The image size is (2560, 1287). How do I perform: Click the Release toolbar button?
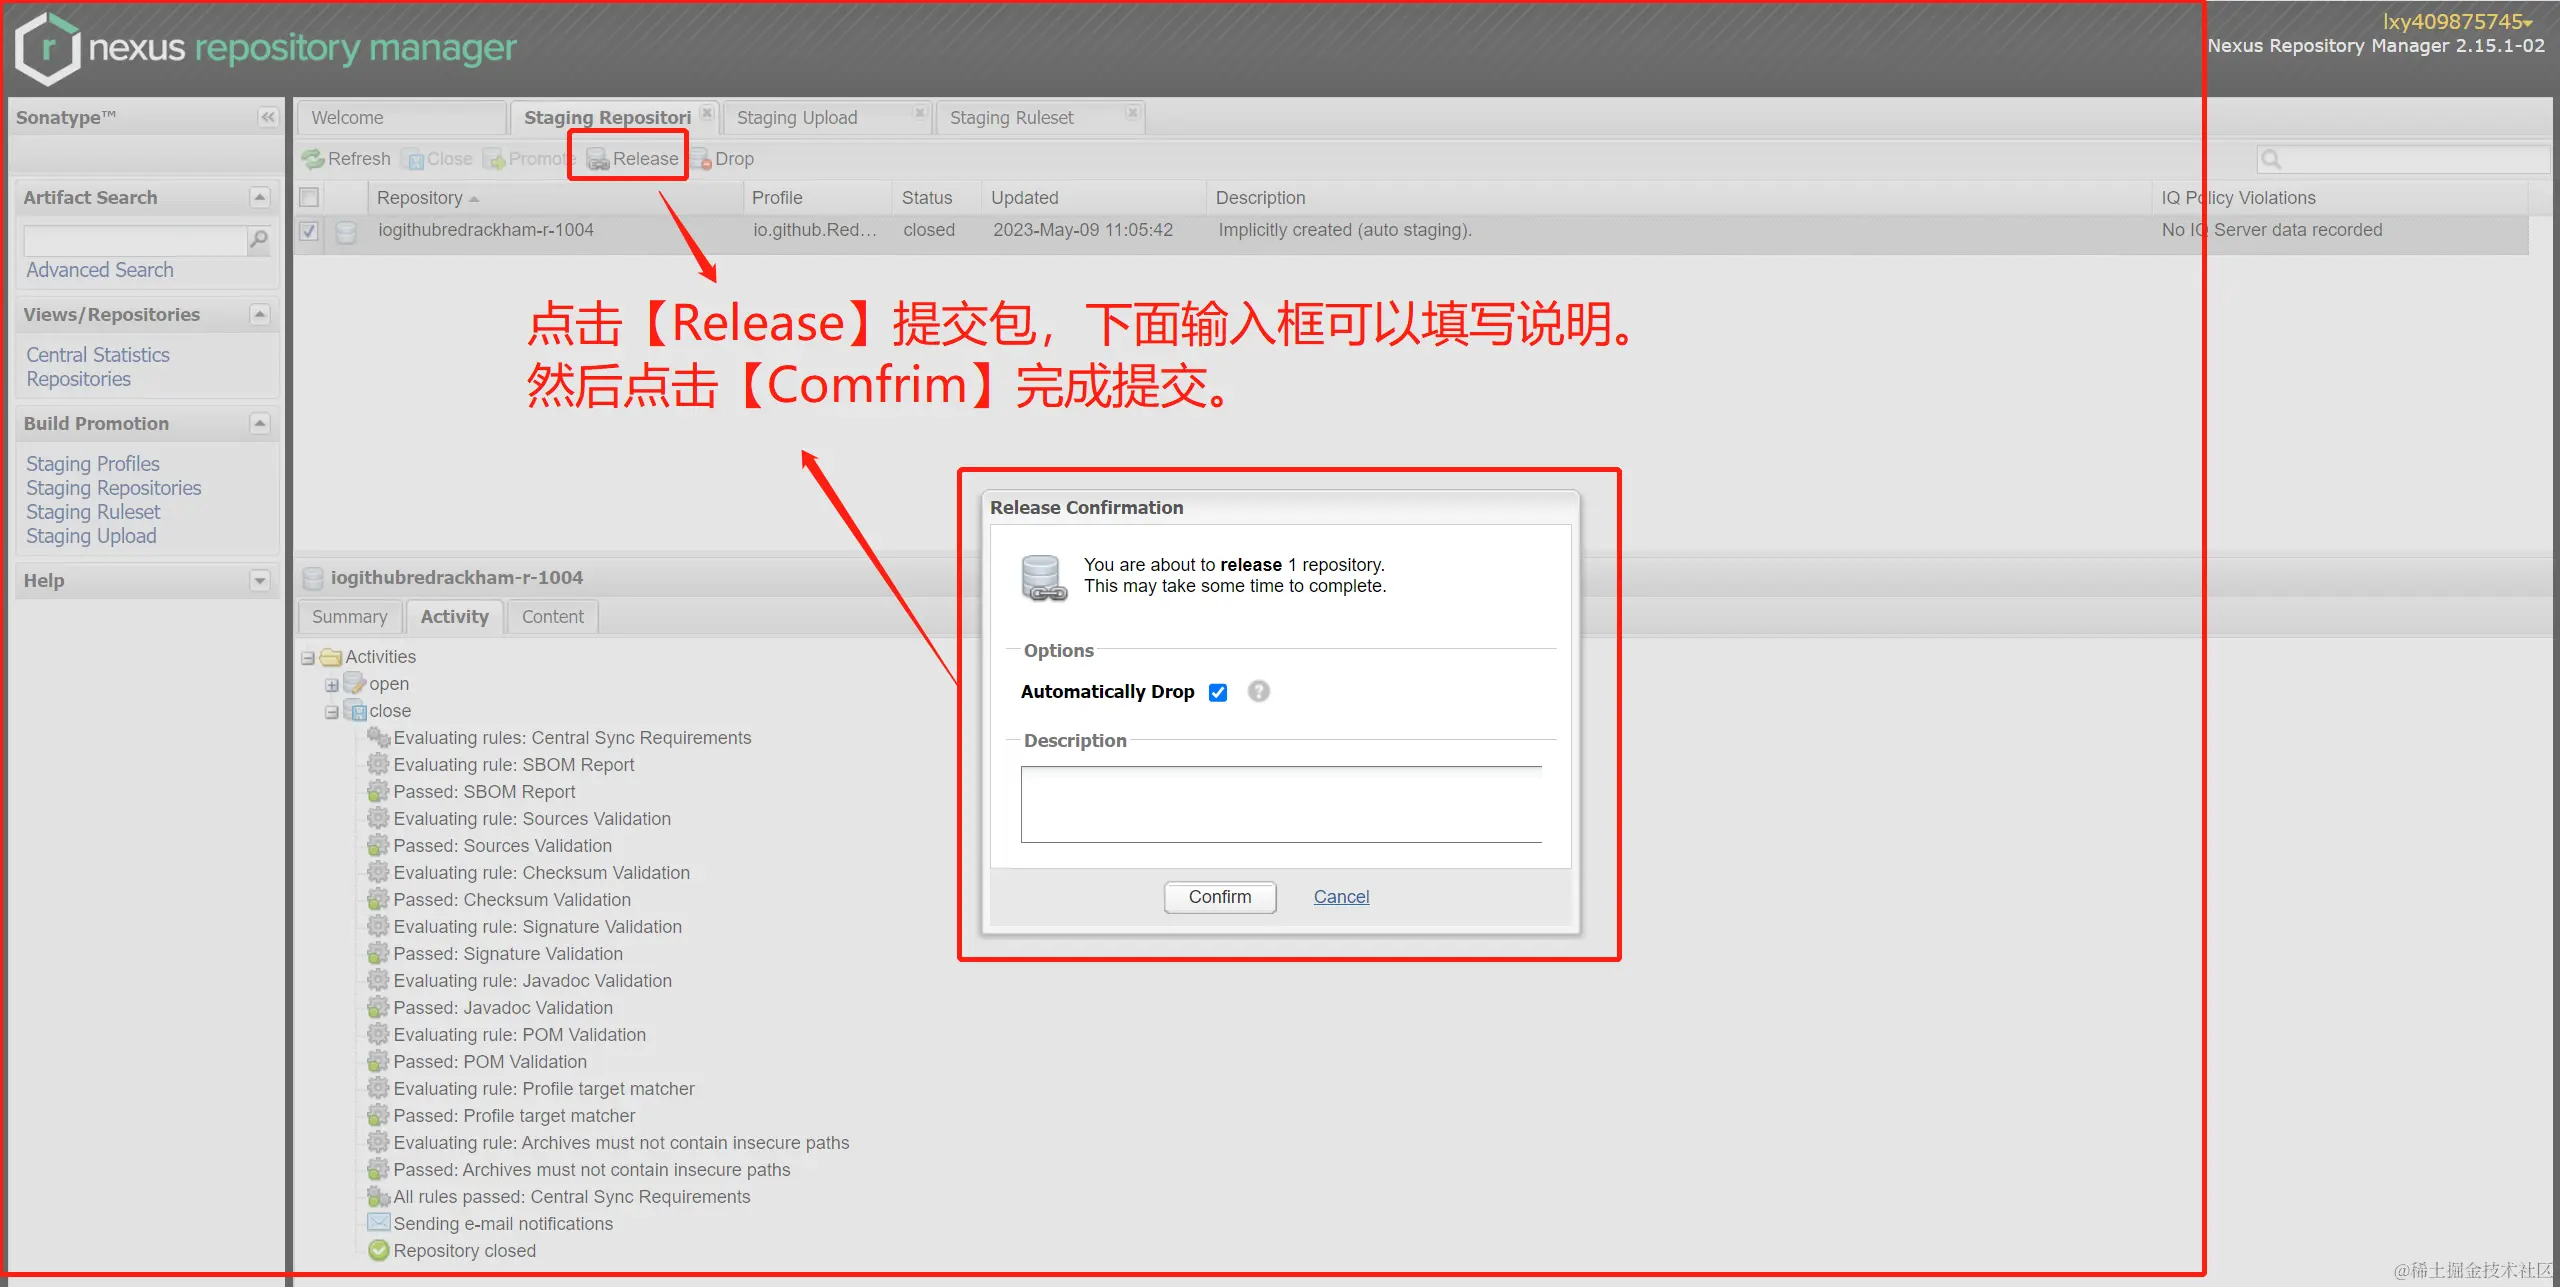[633, 159]
